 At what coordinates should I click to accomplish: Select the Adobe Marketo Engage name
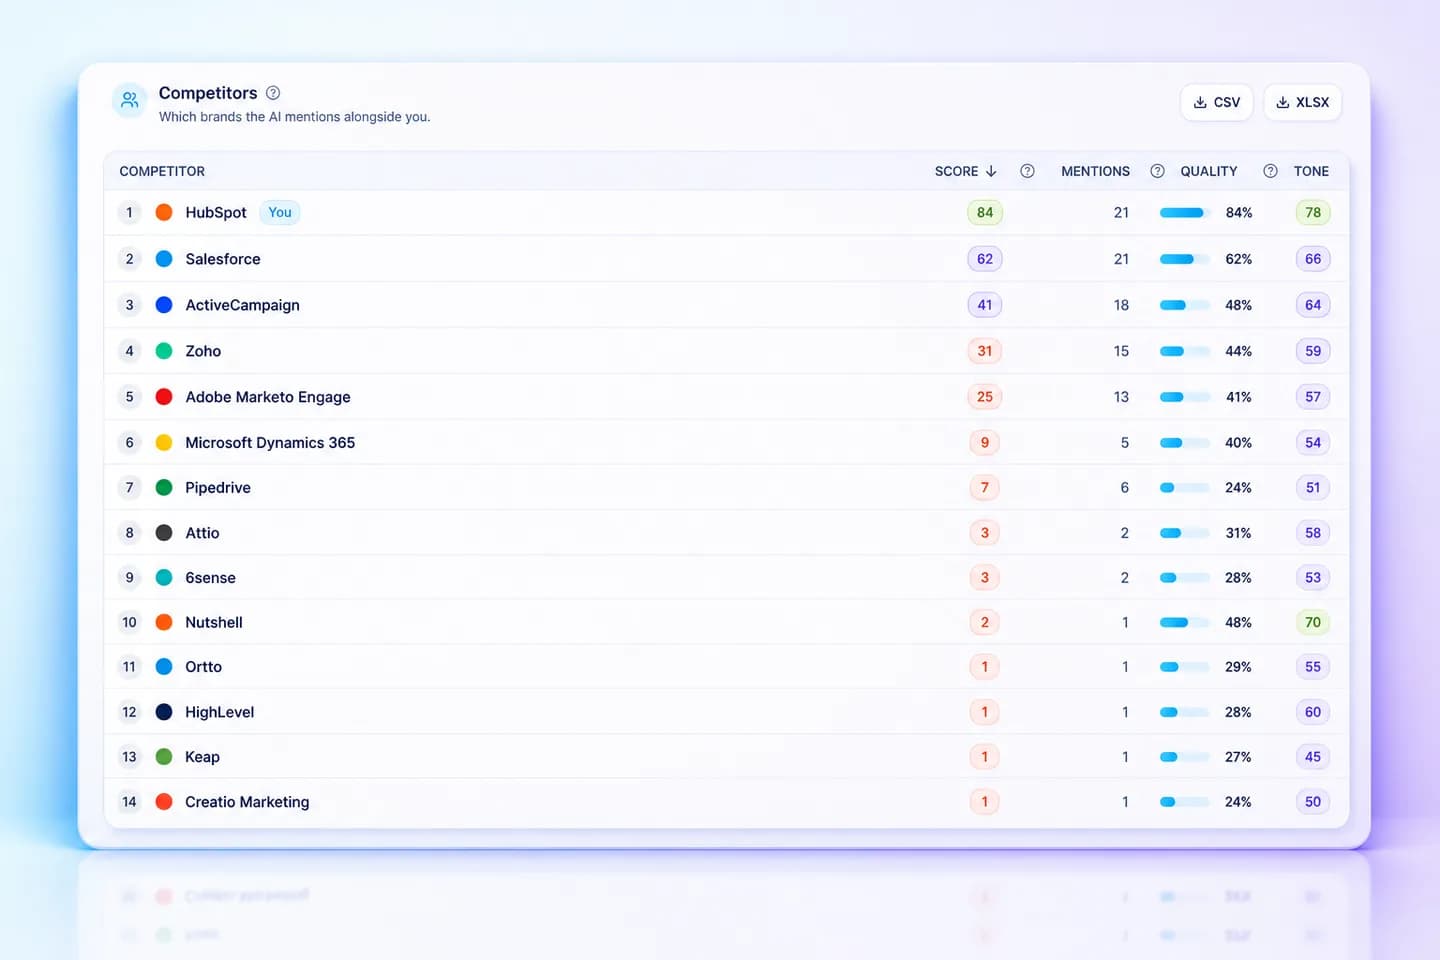(268, 397)
